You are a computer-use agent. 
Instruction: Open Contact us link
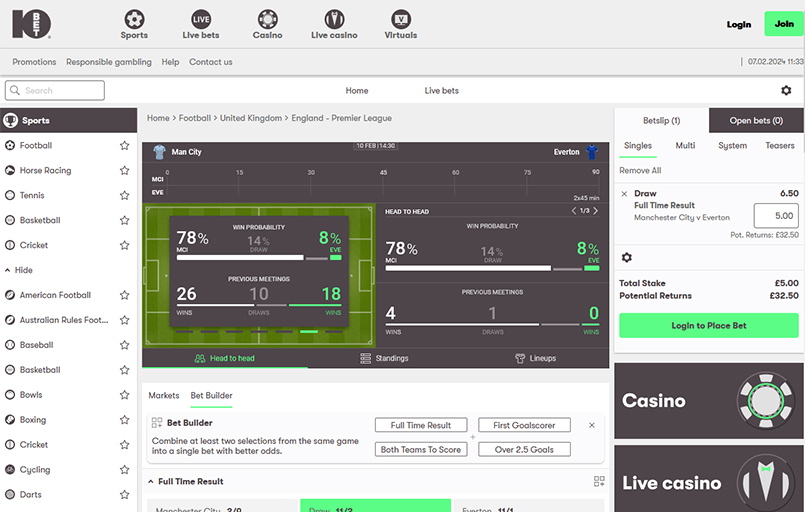pyautogui.click(x=210, y=62)
